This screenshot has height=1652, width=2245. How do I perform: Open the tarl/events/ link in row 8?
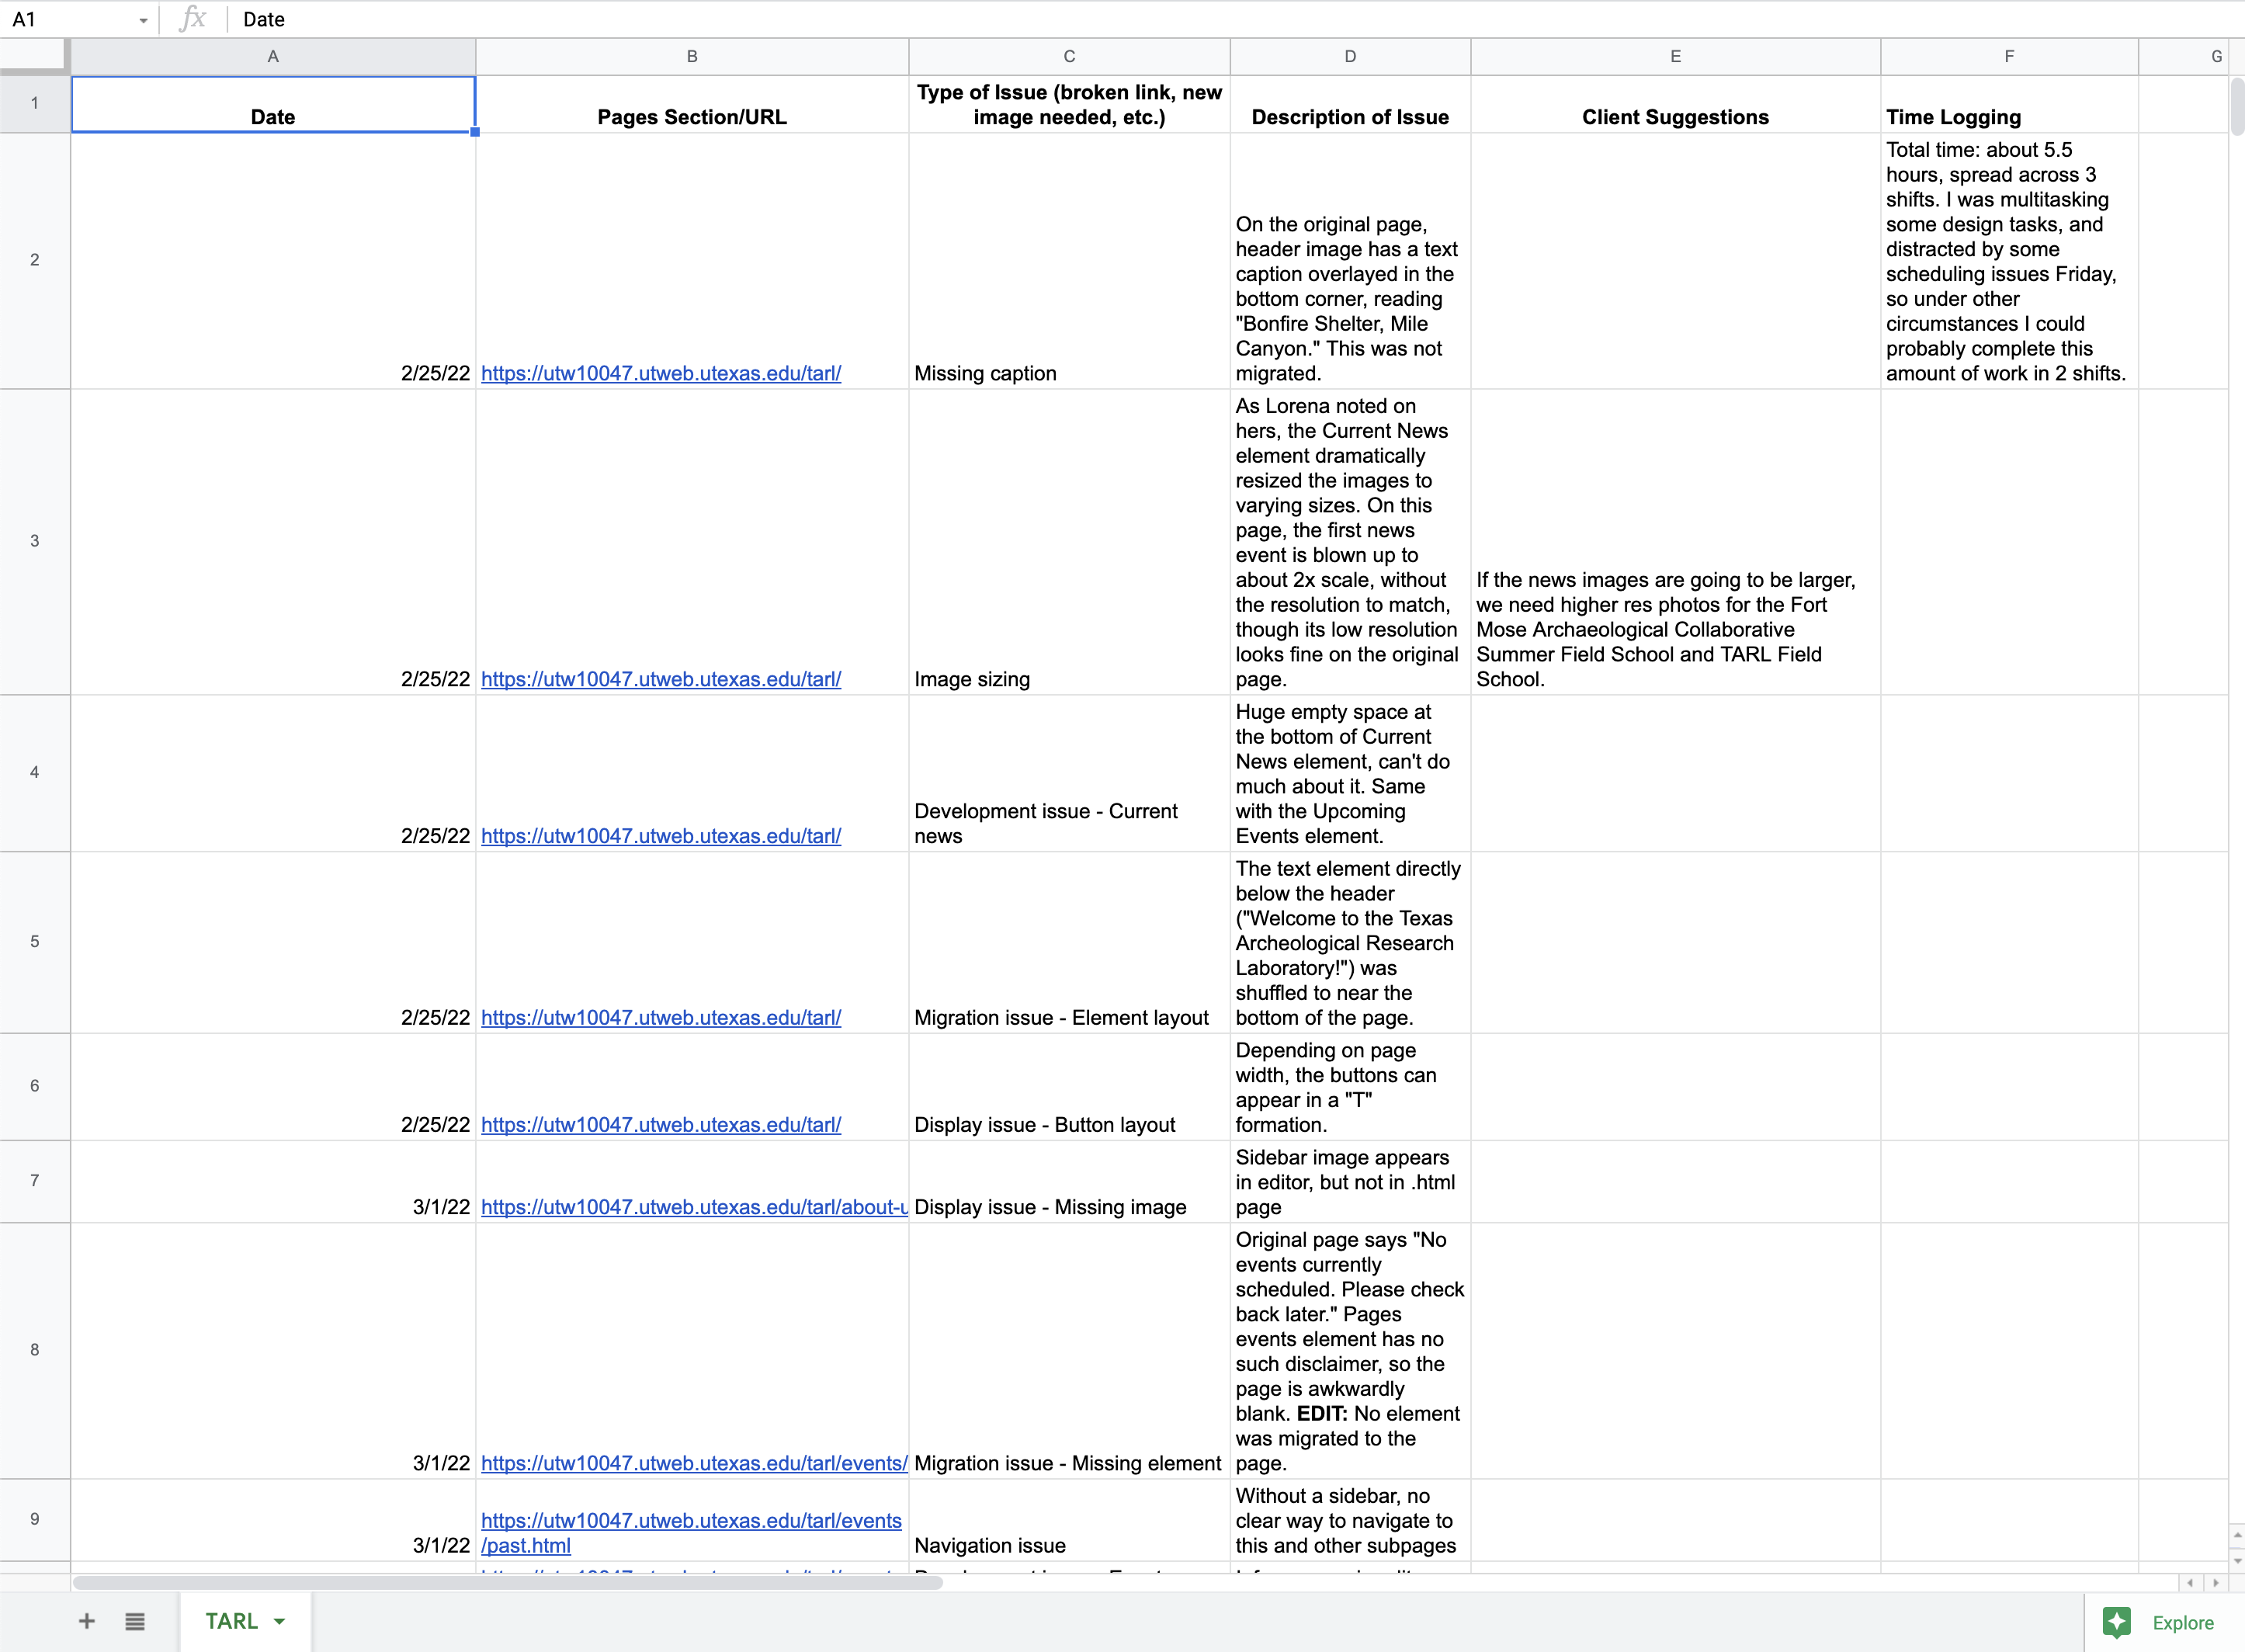point(694,1463)
